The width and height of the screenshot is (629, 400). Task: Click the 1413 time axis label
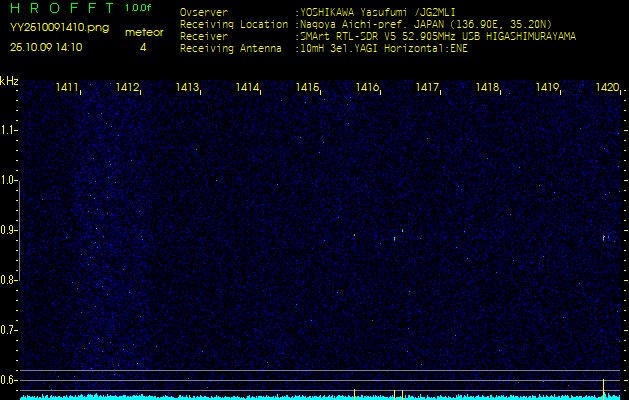click(x=187, y=87)
